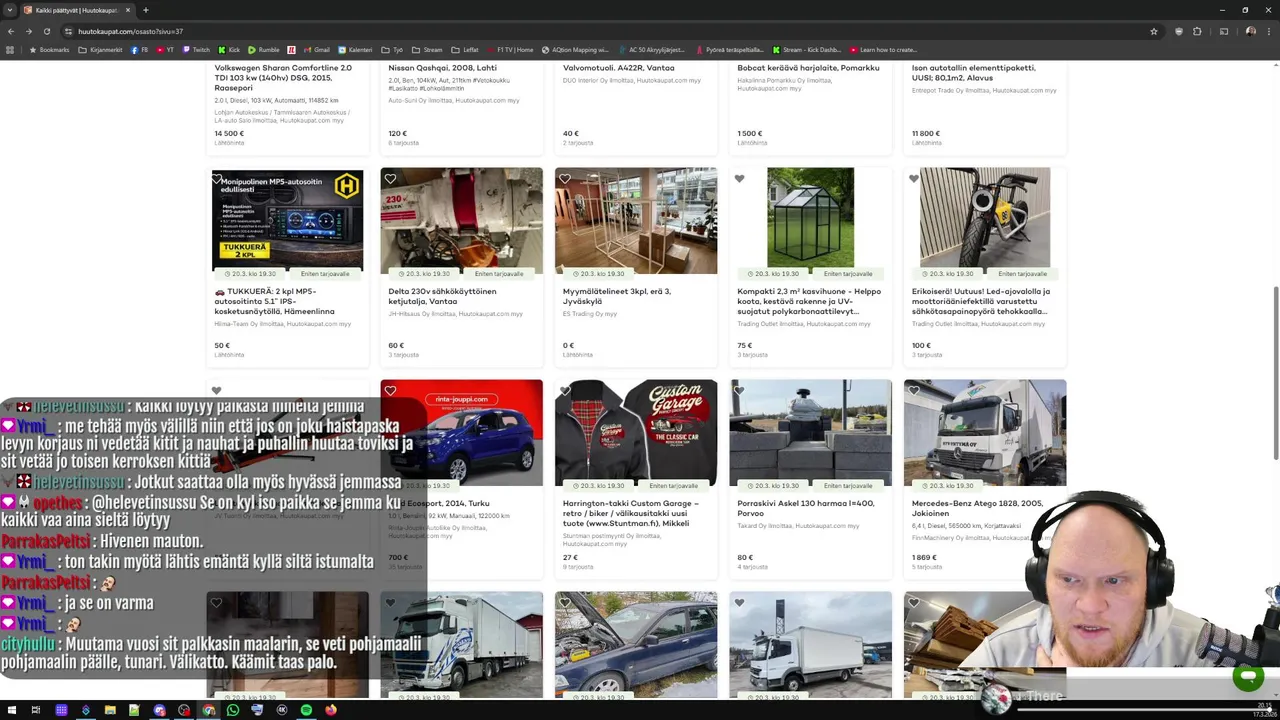
Task: Open the Kick bookmark
Action: coord(230,49)
